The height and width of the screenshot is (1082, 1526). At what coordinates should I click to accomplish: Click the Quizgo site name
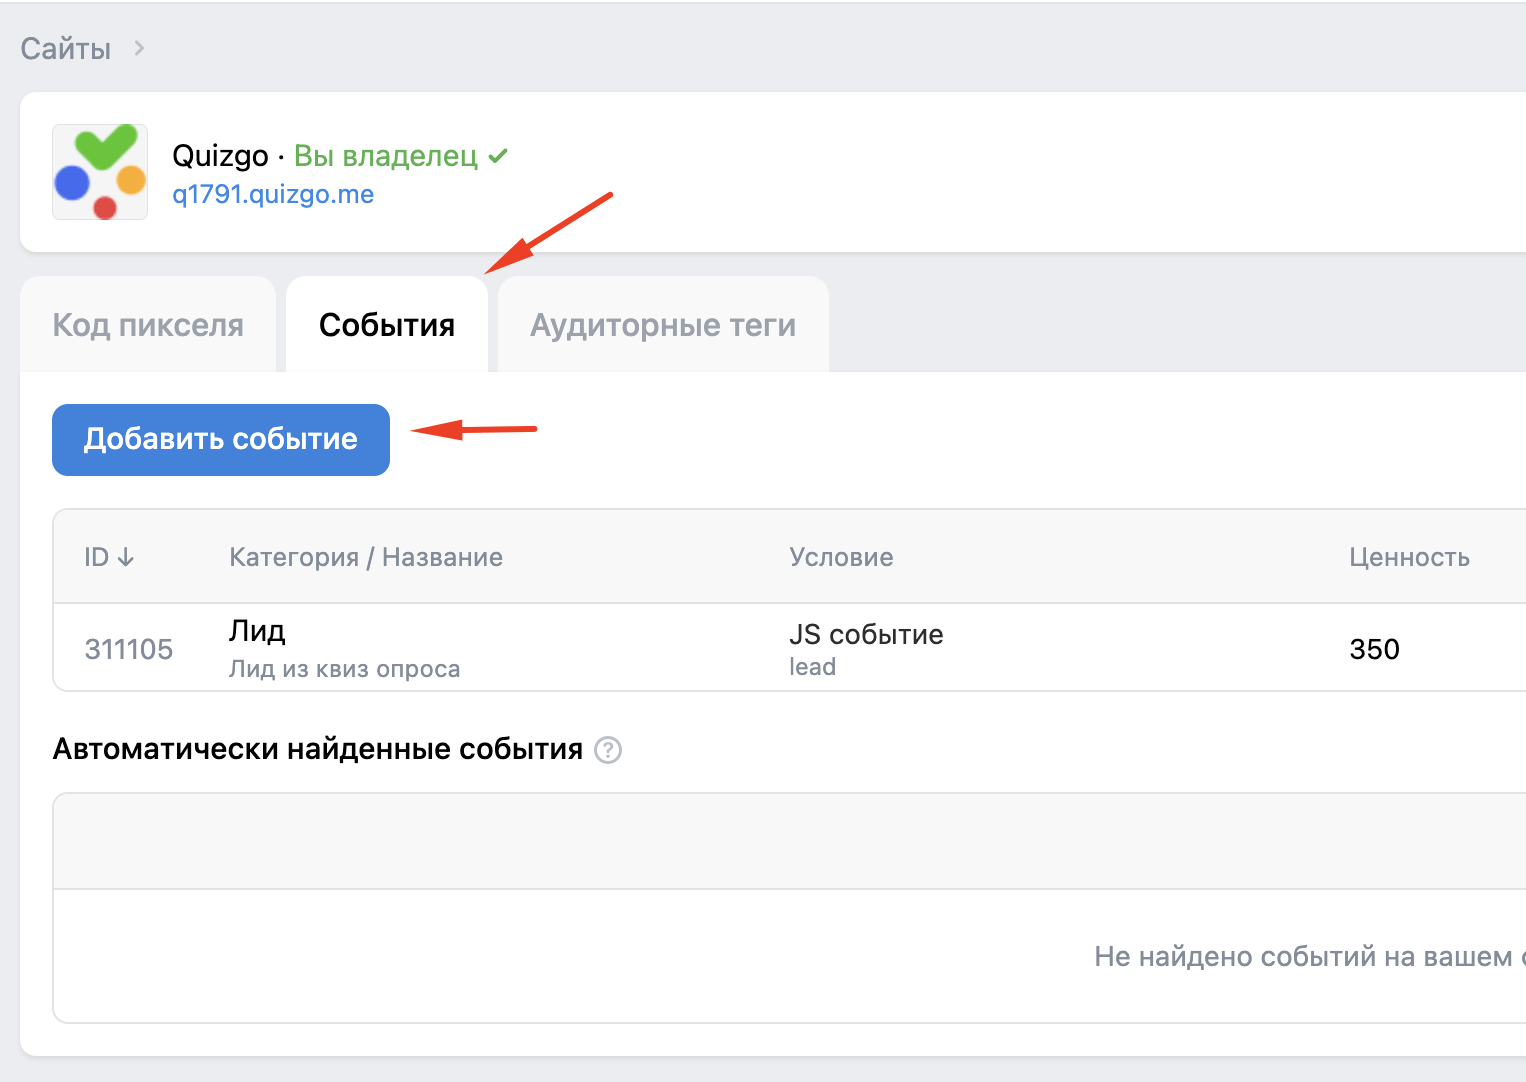220,156
